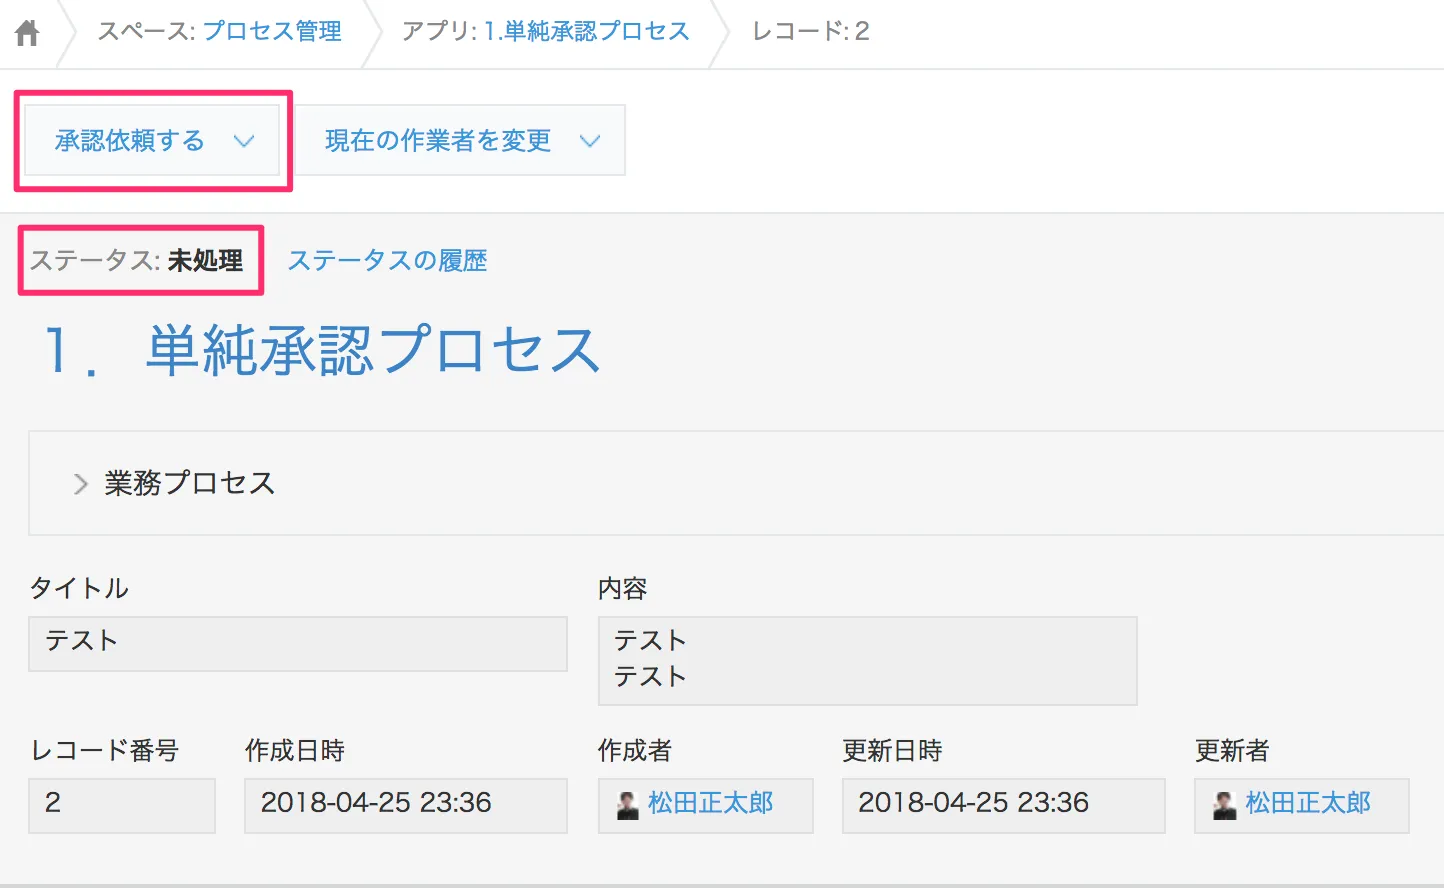Click the 内容 field label
Screen dimensions: 1444x888
click(x=623, y=588)
